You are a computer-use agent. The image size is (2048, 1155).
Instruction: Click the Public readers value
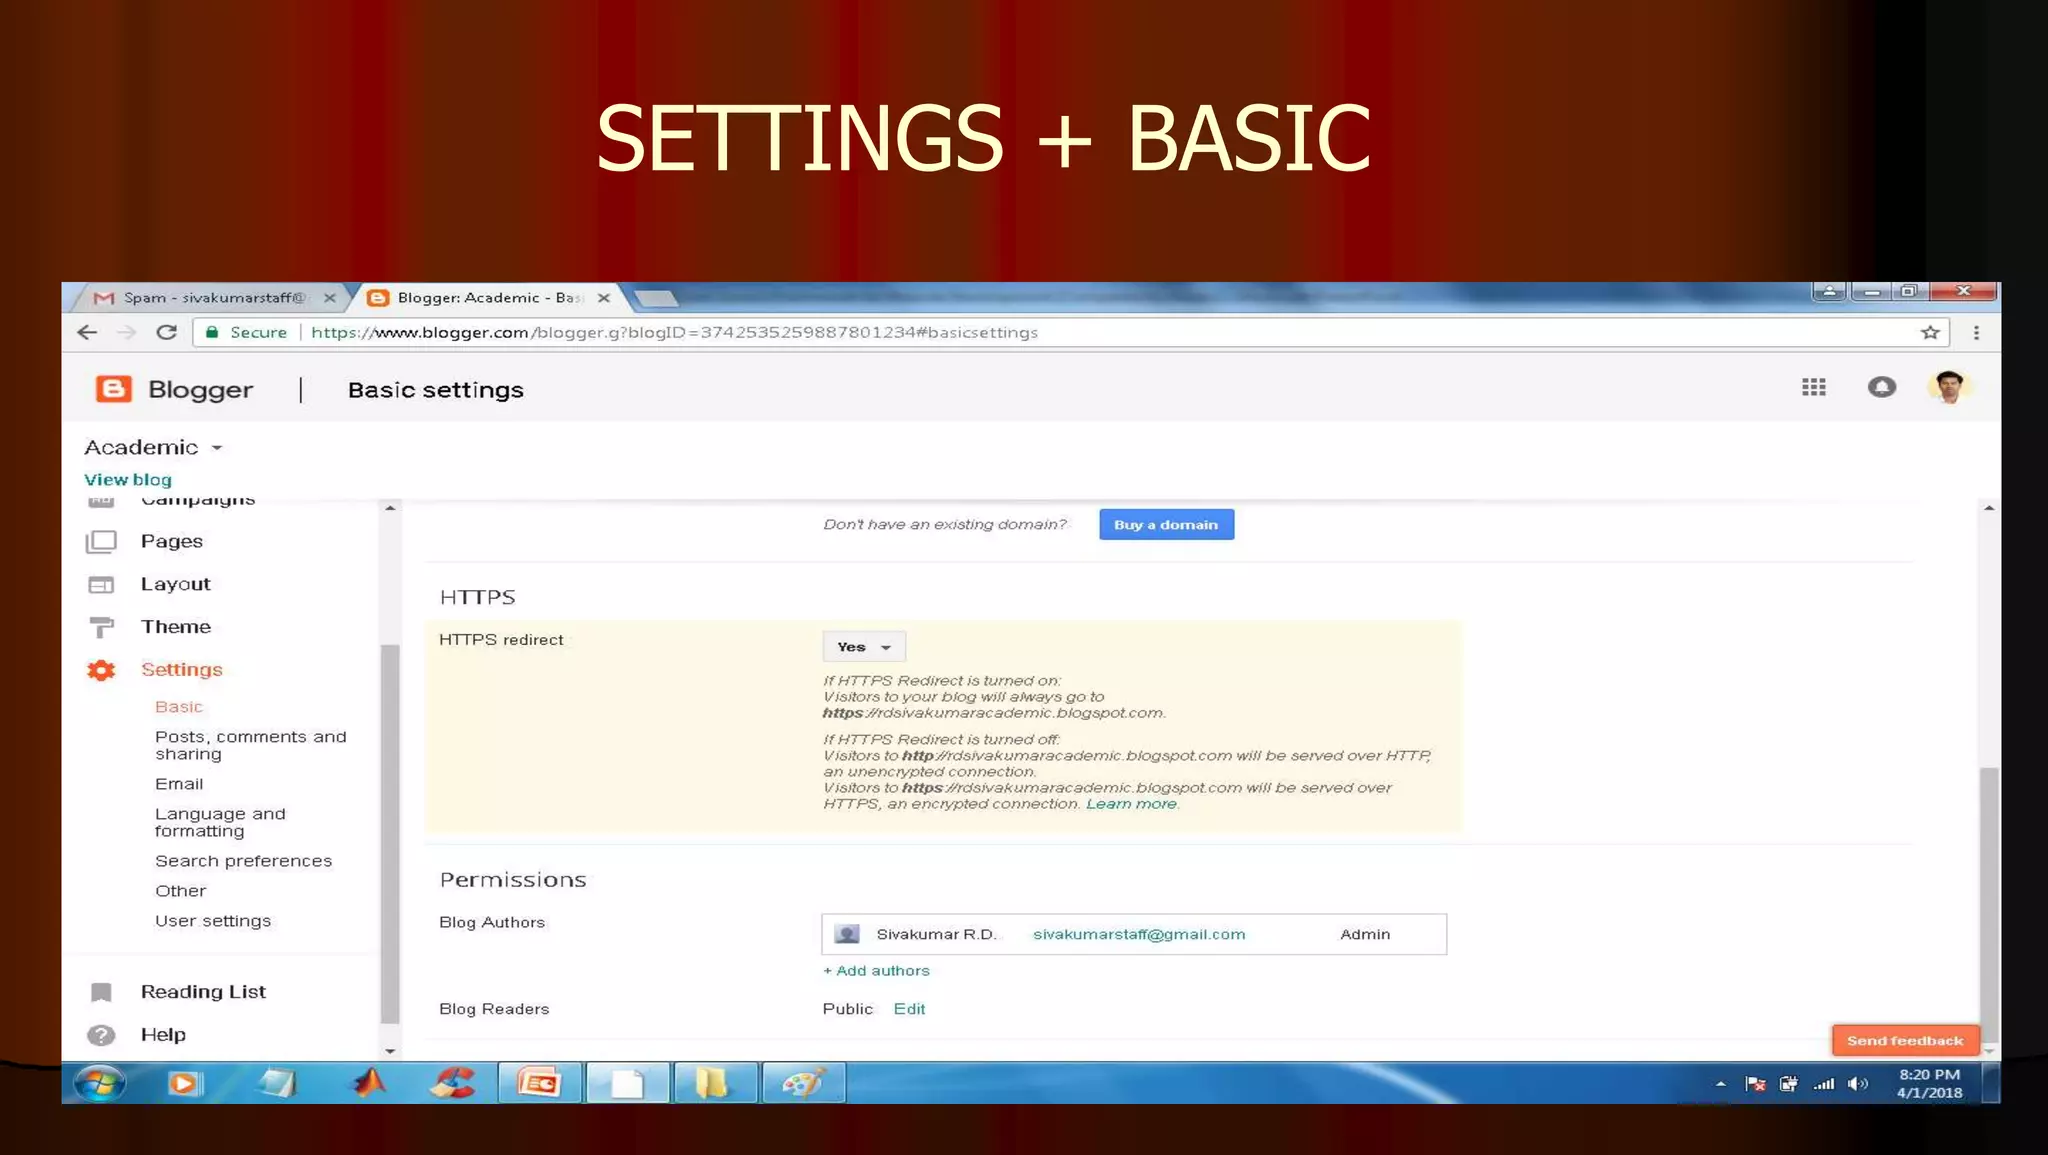(x=847, y=1009)
